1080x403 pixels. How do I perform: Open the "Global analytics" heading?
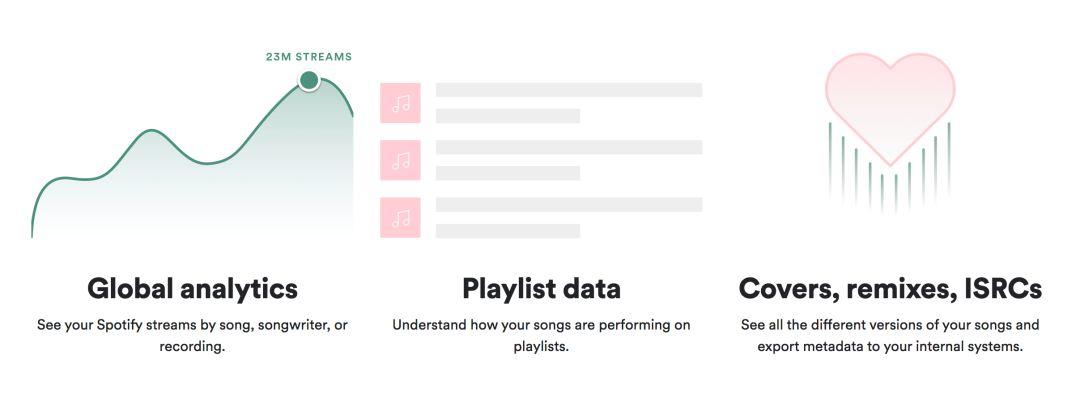tap(193, 289)
